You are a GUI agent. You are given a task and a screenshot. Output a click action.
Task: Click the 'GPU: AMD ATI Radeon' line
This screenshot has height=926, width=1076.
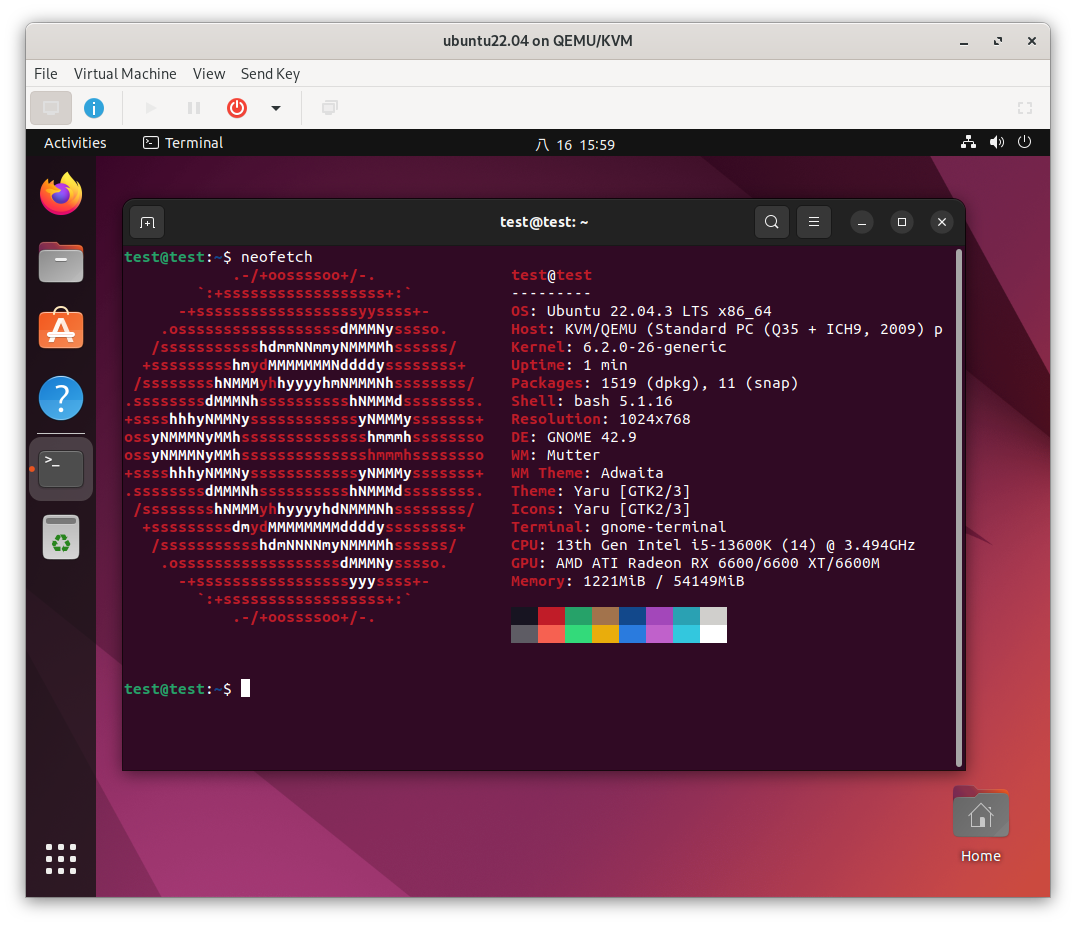click(695, 564)
